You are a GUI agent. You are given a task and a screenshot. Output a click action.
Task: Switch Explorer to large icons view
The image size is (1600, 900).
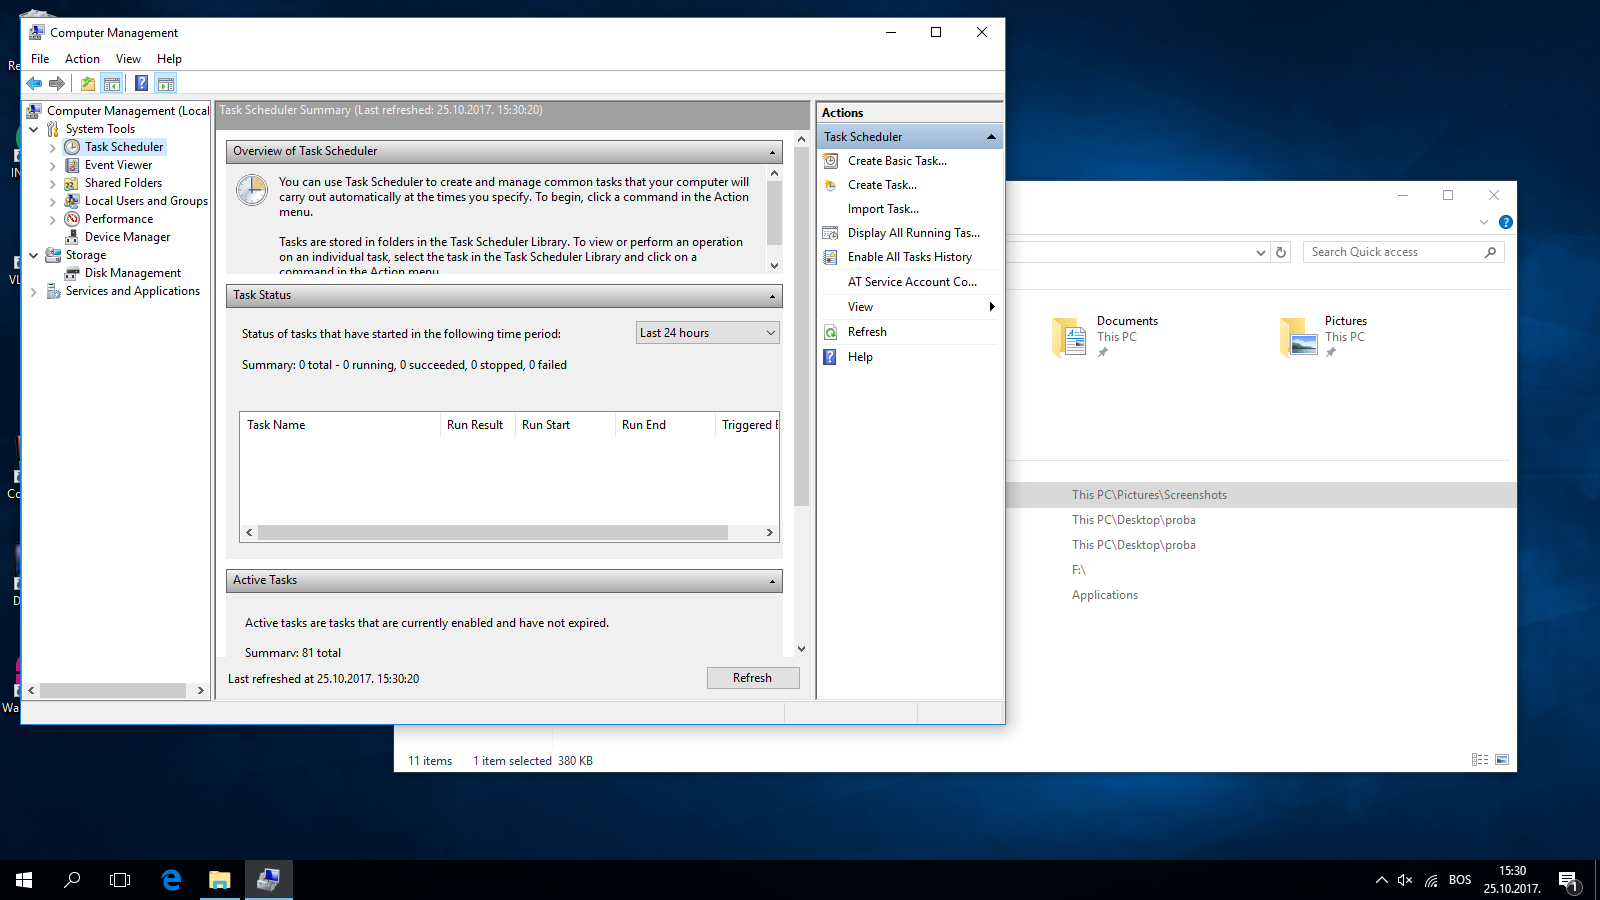1501,760
